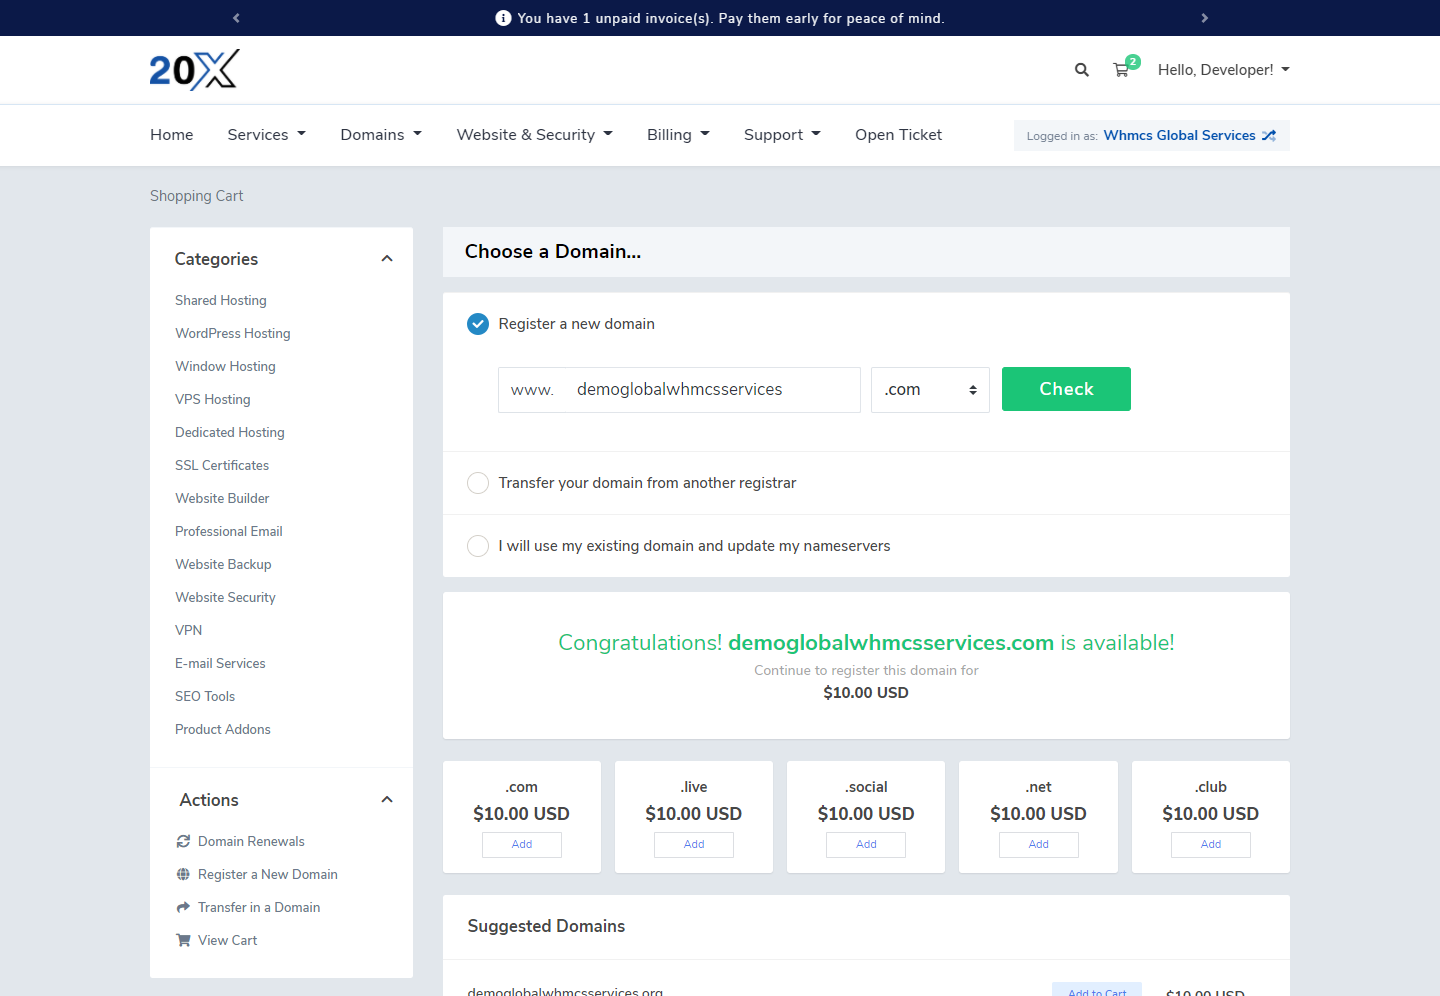The image size is (1440, 996).
Task: Click the domain name input field
Action: coord(710,390)
